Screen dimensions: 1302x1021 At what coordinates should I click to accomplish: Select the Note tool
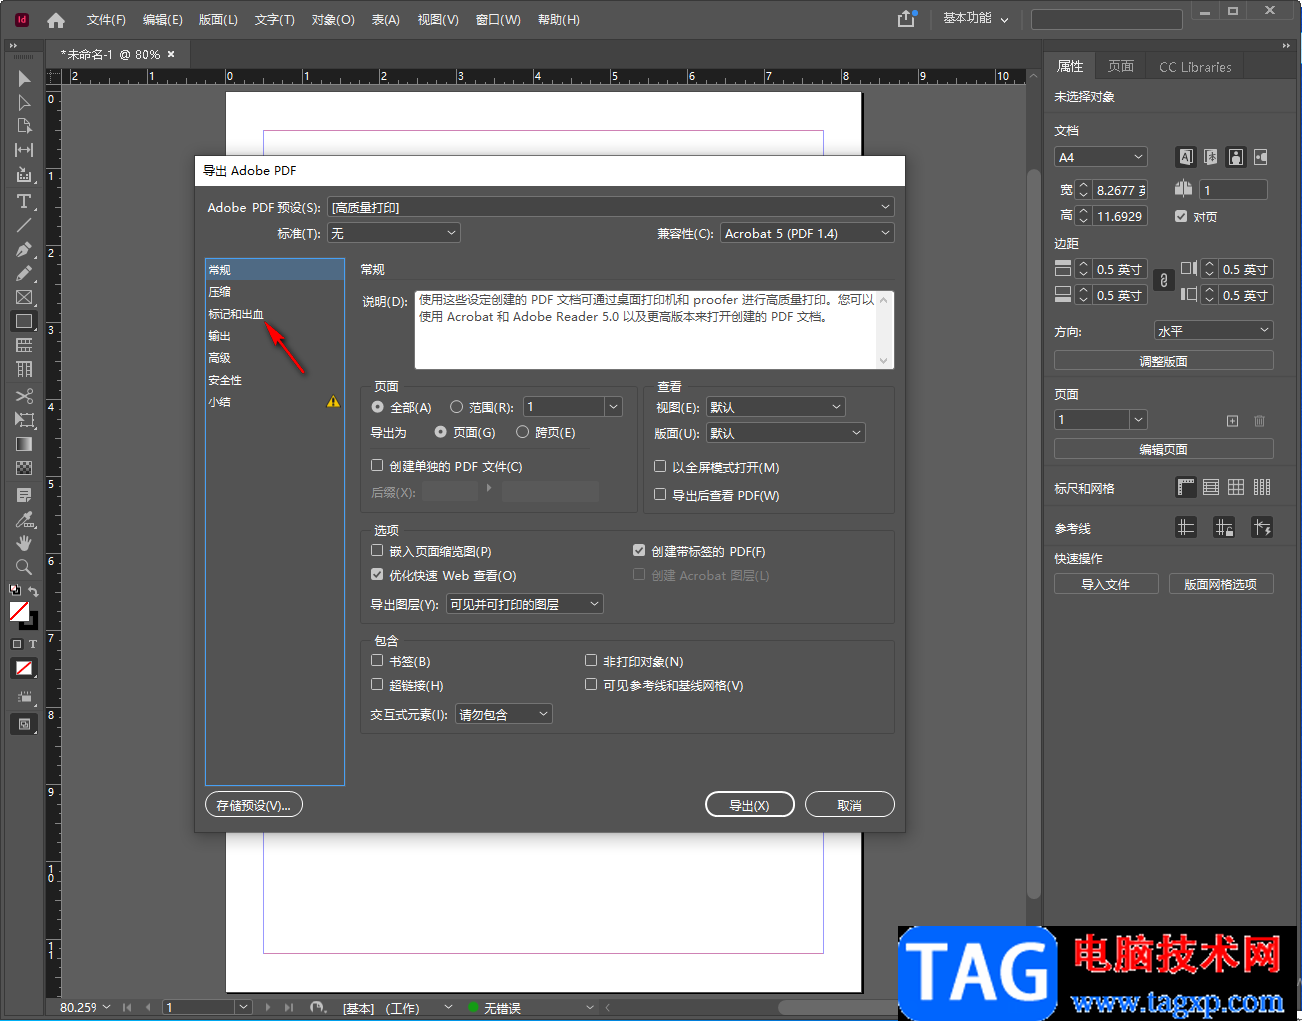coord(24,495)
